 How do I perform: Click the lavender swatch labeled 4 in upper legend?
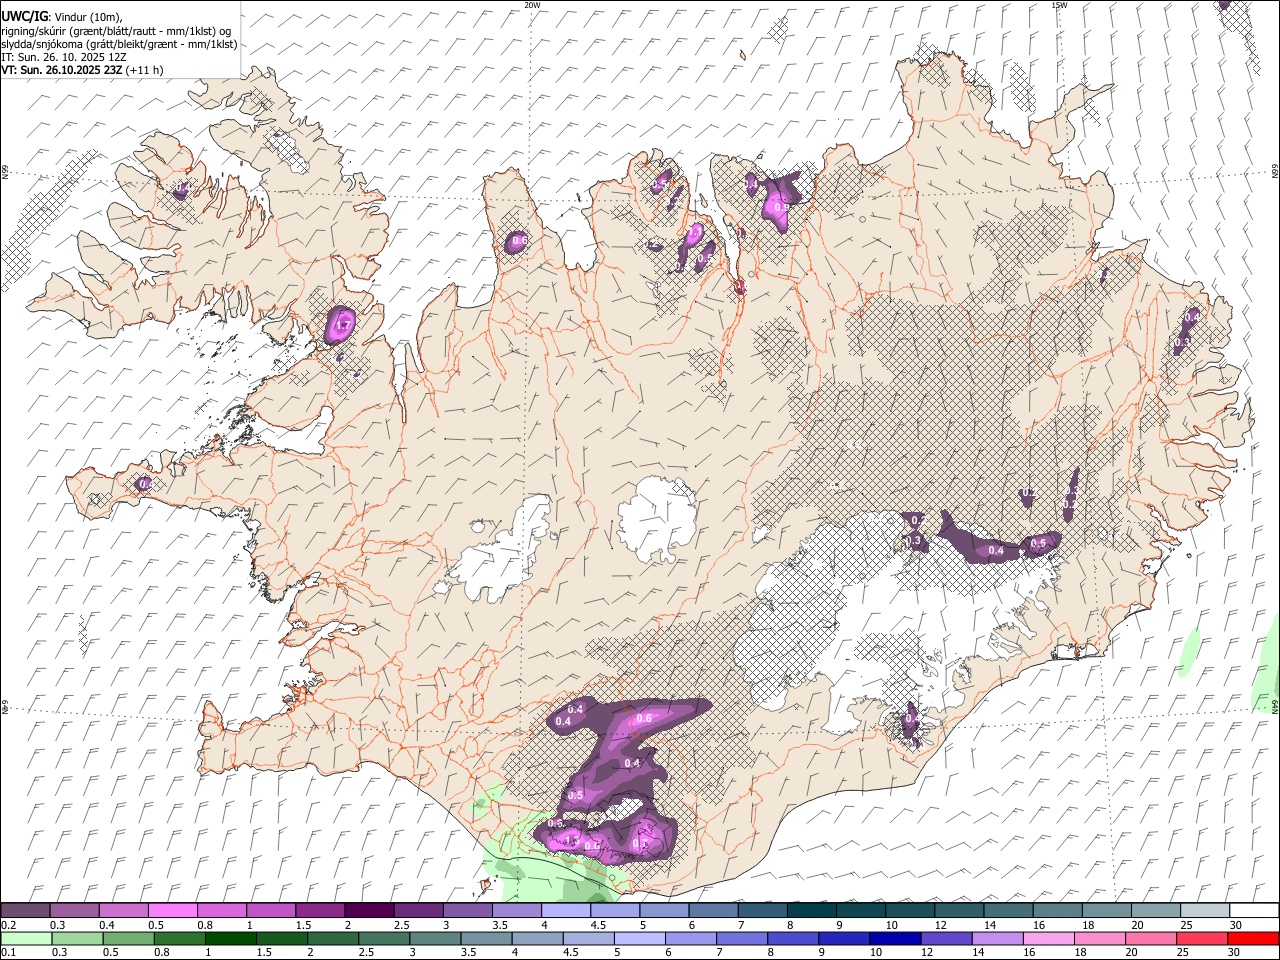[565, 911]
